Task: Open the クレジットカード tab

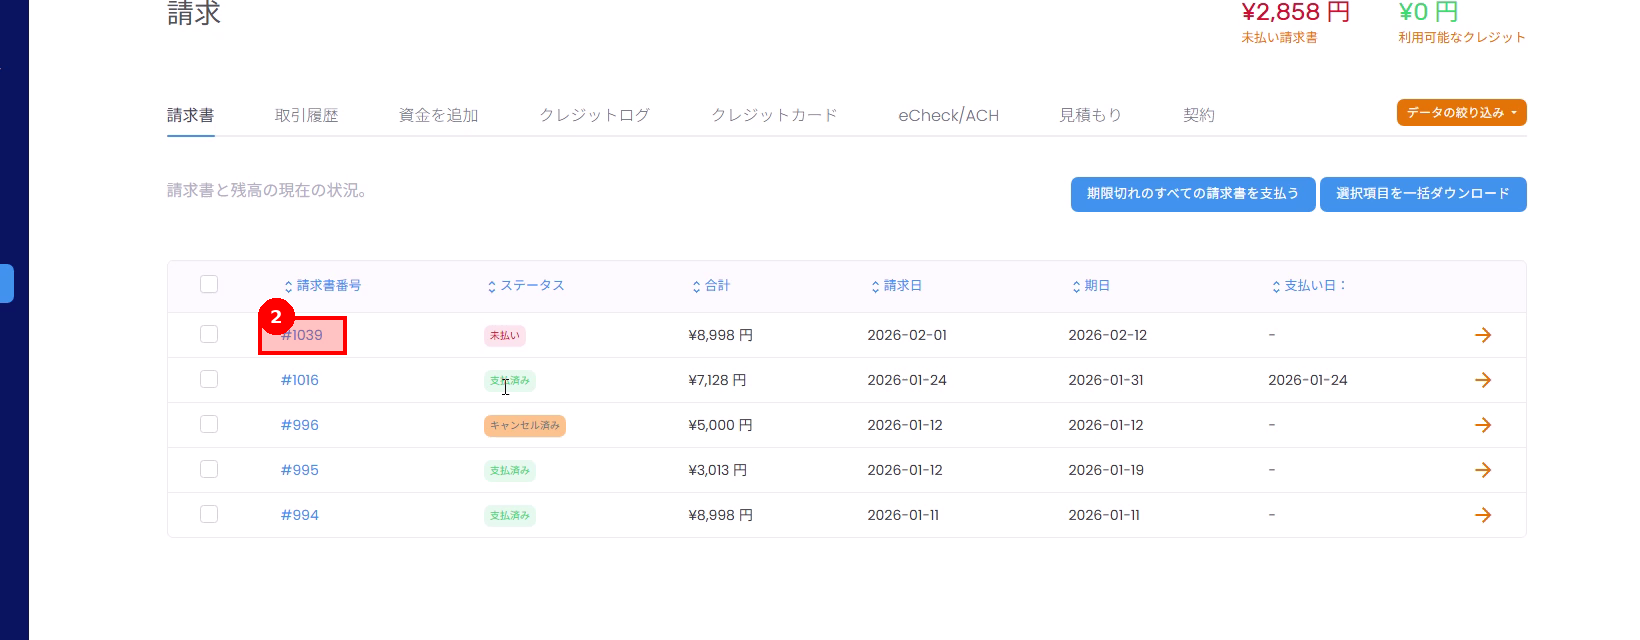Action: click(774, 115)
